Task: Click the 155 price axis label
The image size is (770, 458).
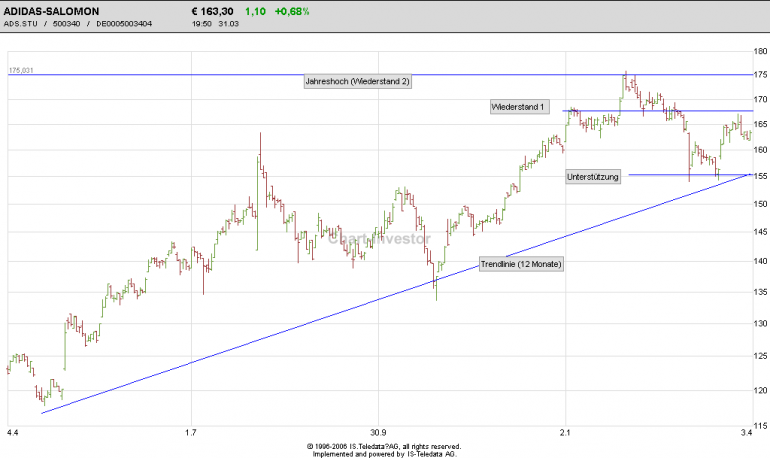Action: [x=760, y=176]
